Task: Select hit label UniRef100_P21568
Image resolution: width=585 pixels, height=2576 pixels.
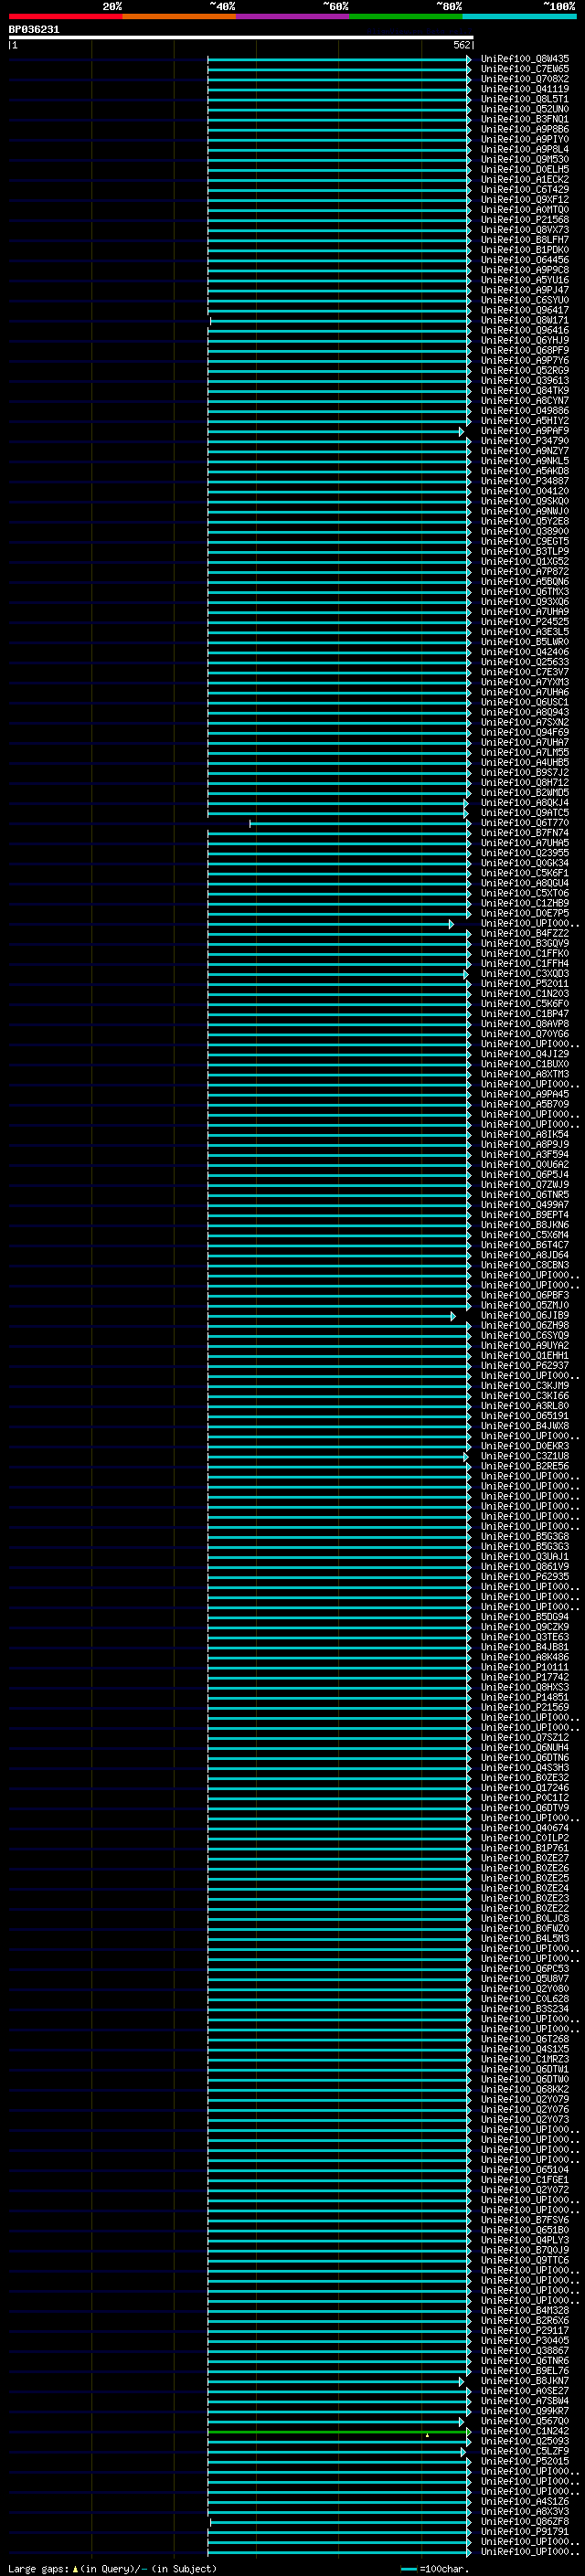Action: coord(525,220)
